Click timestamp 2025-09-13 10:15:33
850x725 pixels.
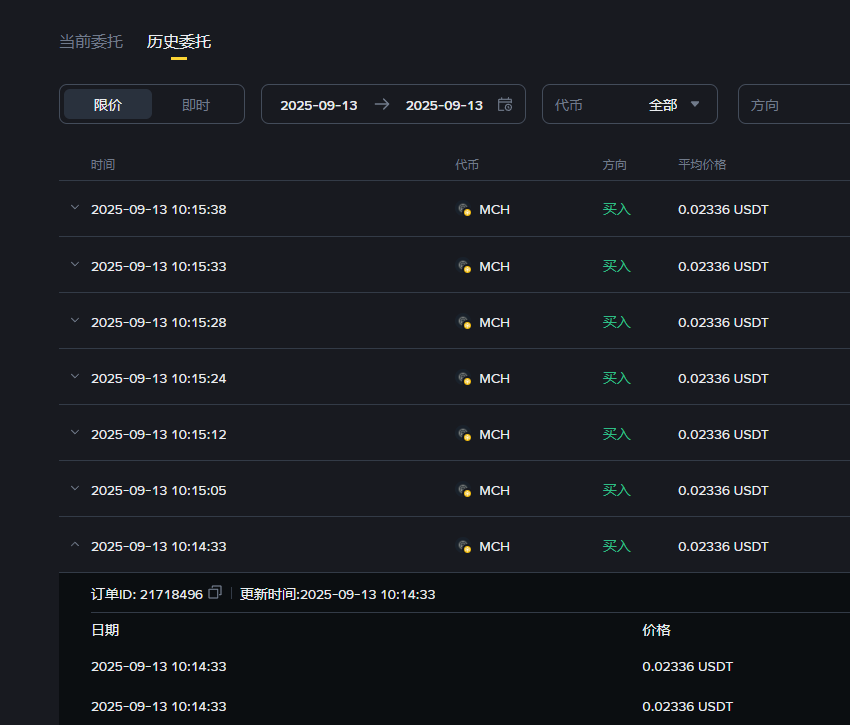[158, 266]
